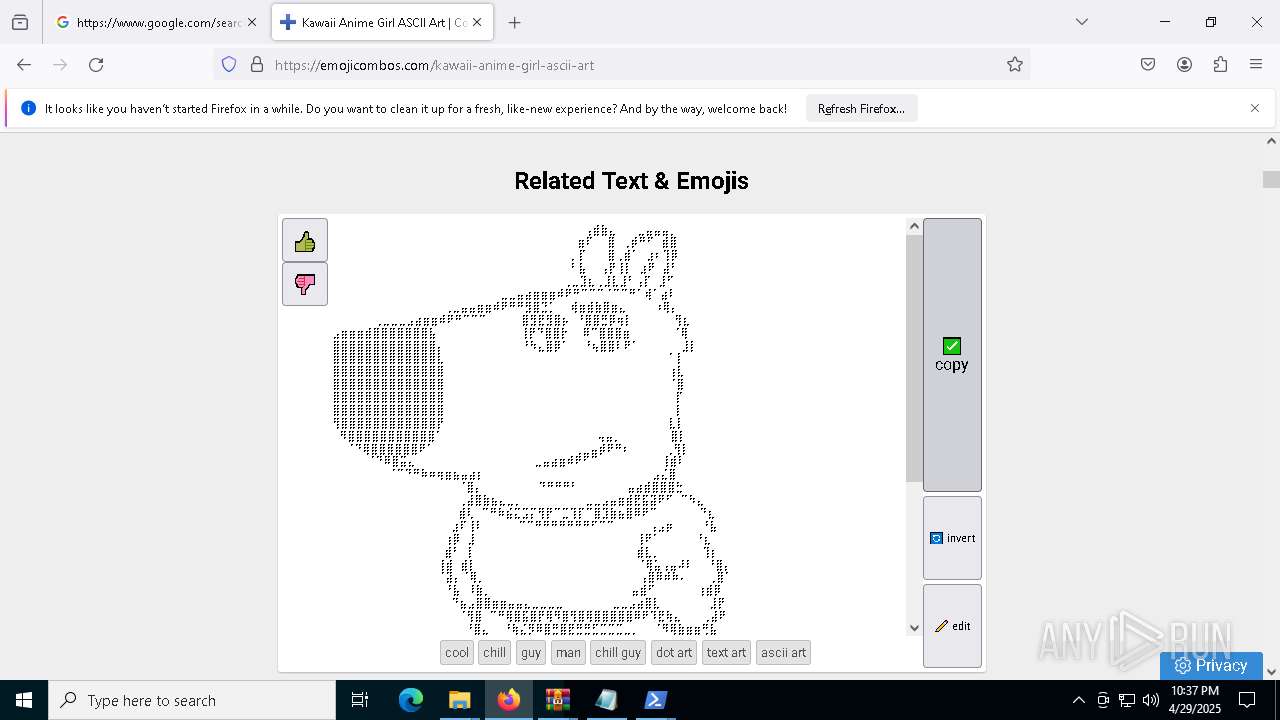Viewport: 1280px width, 720px height.
Task: Open WinRAR from taskbar
Action: (x=557, y=700)
